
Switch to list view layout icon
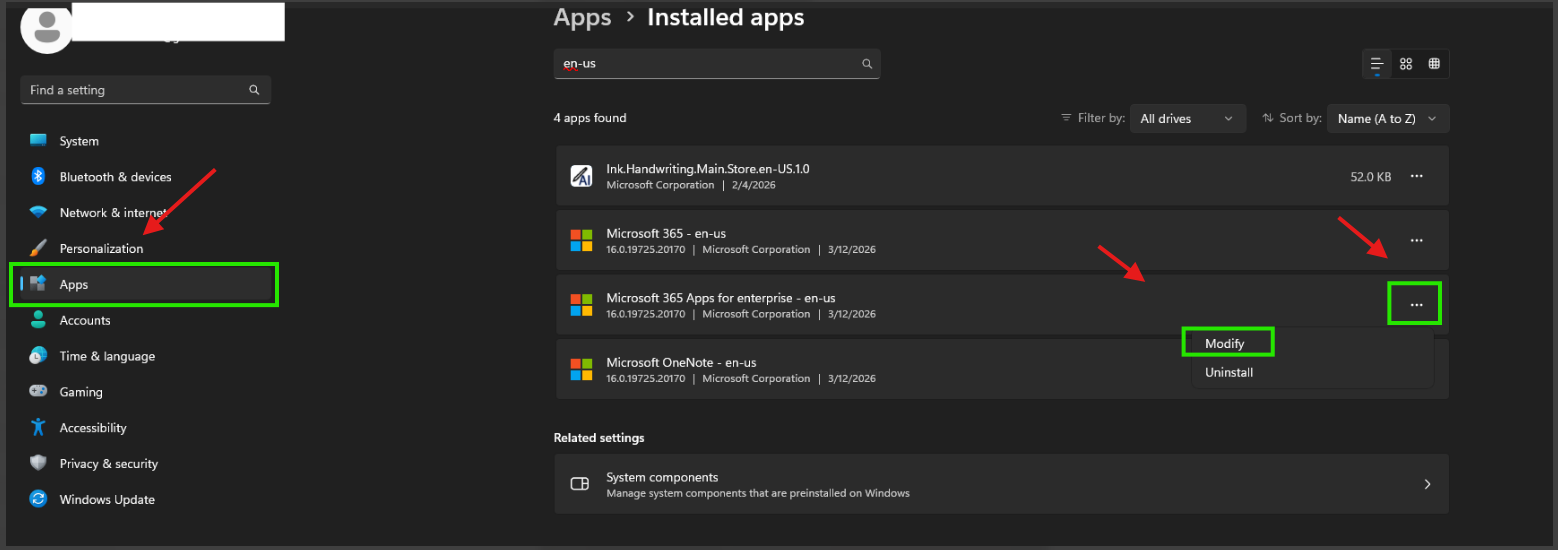[x=1377, y=64]
